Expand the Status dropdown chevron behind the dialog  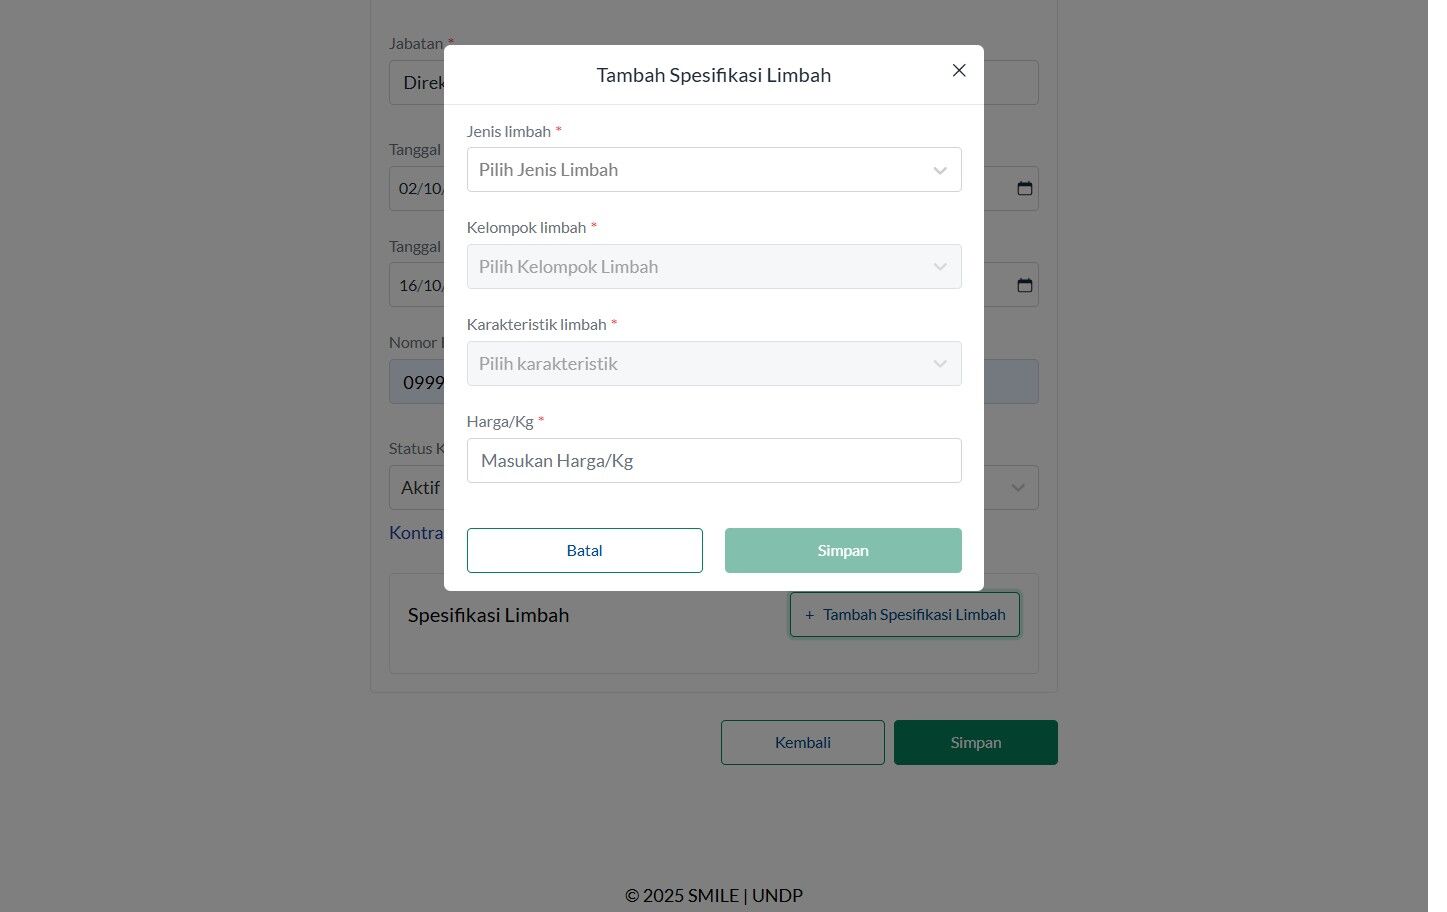click(x=1018, y=488)
